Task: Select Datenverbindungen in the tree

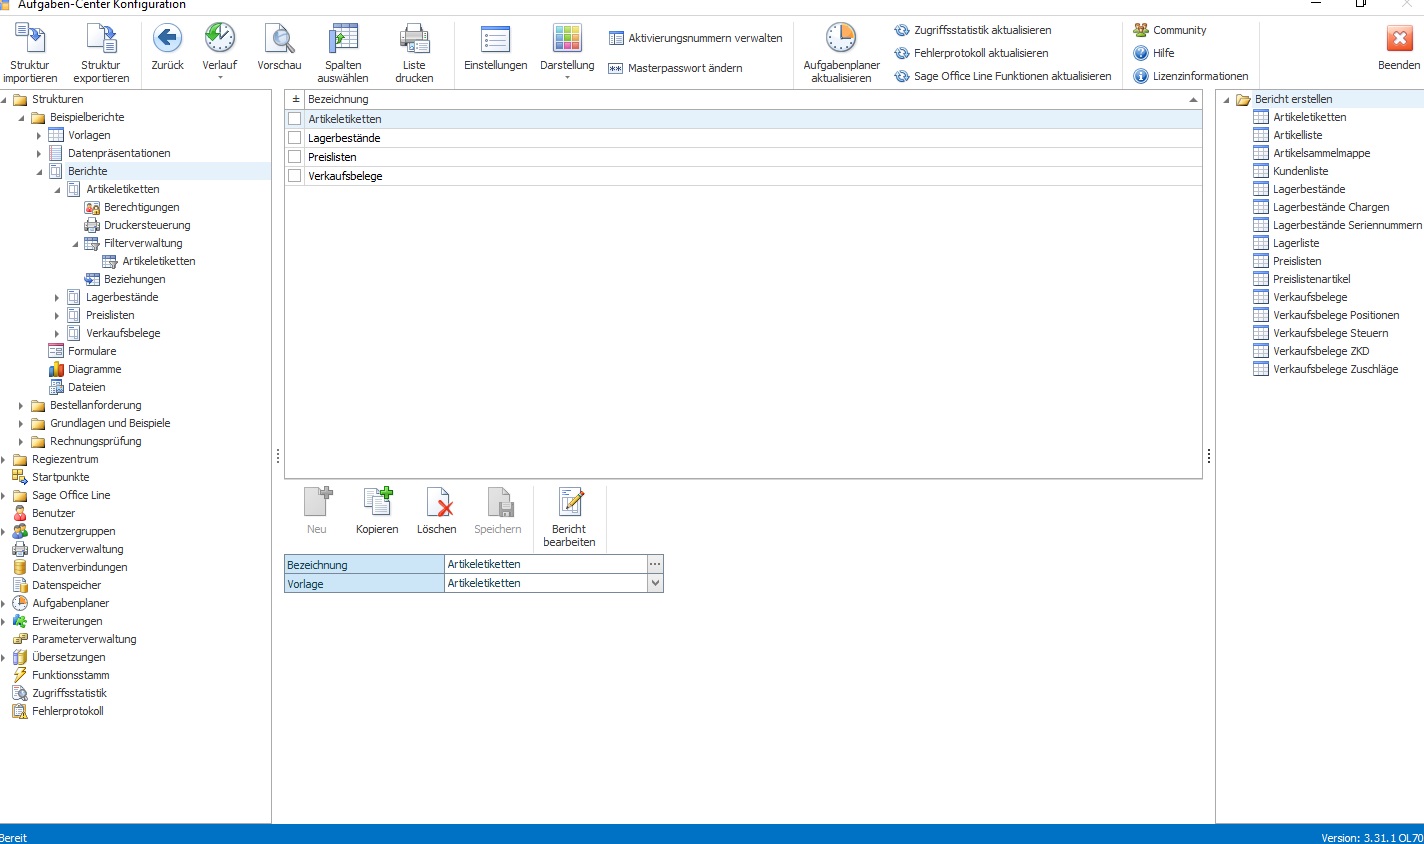Action: (x=80, y=567)
